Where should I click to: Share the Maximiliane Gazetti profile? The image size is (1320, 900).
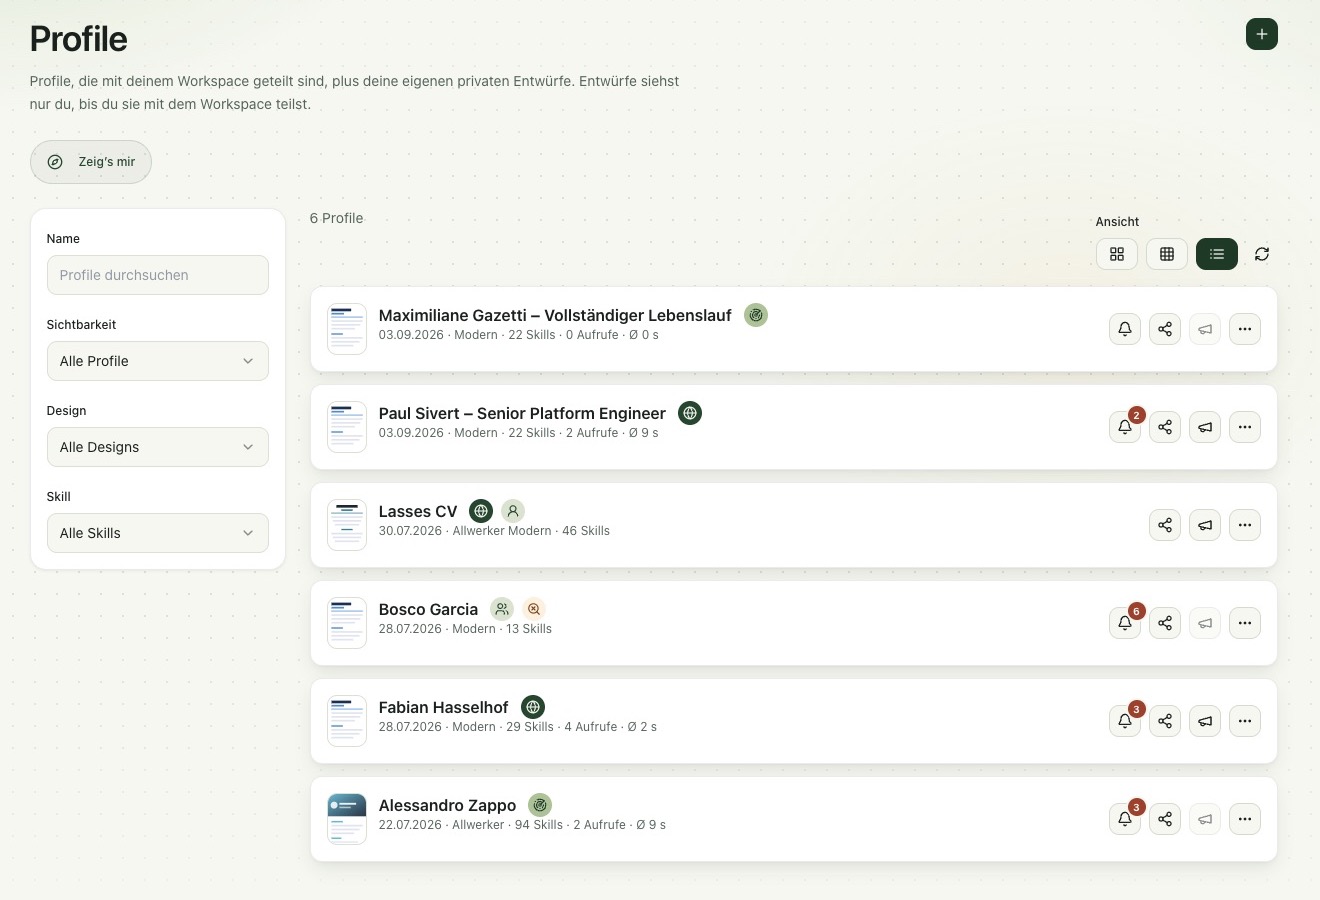point(1165,329)
